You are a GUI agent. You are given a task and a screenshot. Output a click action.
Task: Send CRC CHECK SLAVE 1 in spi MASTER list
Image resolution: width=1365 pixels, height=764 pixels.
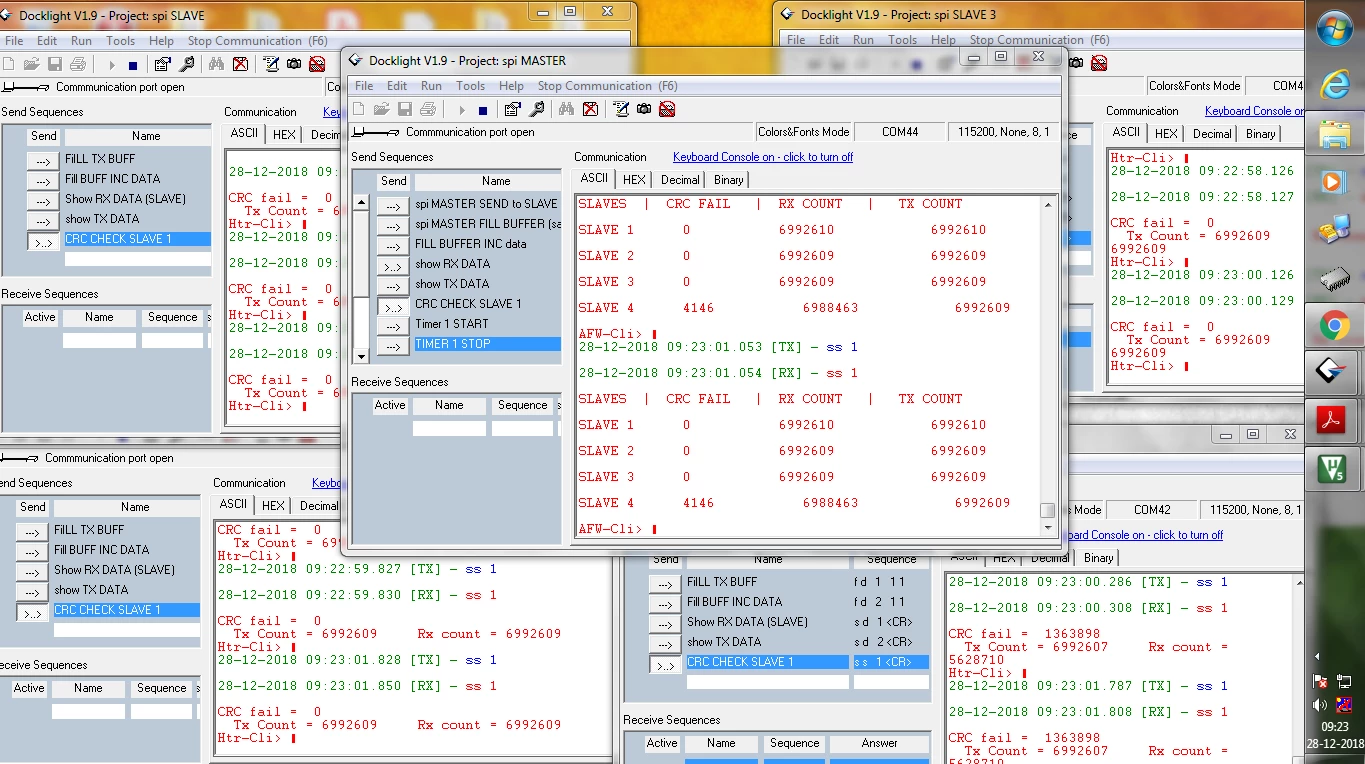[393, 304]
